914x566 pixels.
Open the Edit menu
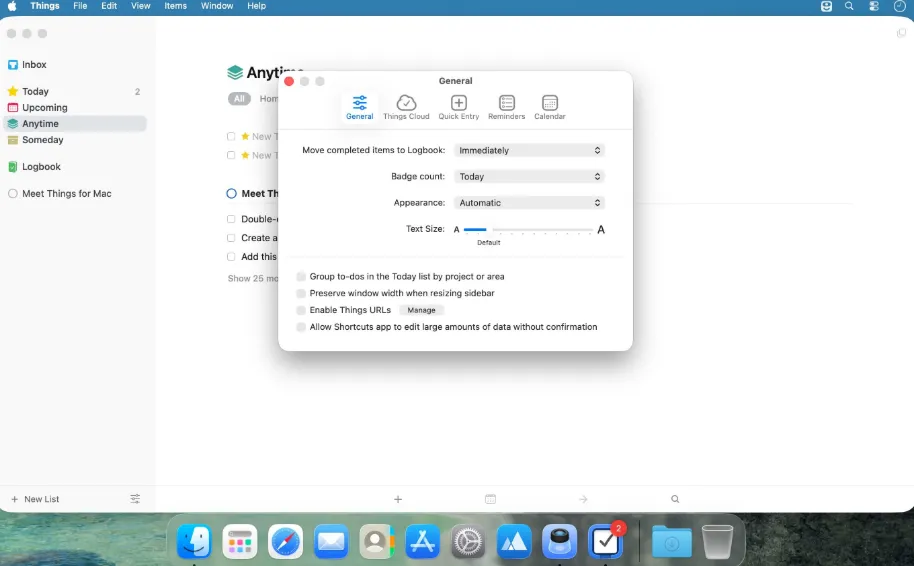pos(109,6)
